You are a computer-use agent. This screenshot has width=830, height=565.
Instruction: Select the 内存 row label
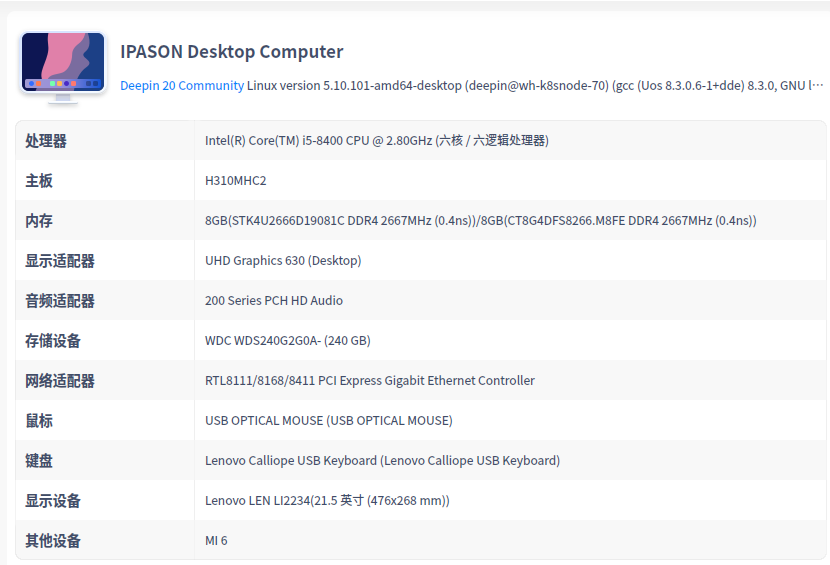pos(39,221)
